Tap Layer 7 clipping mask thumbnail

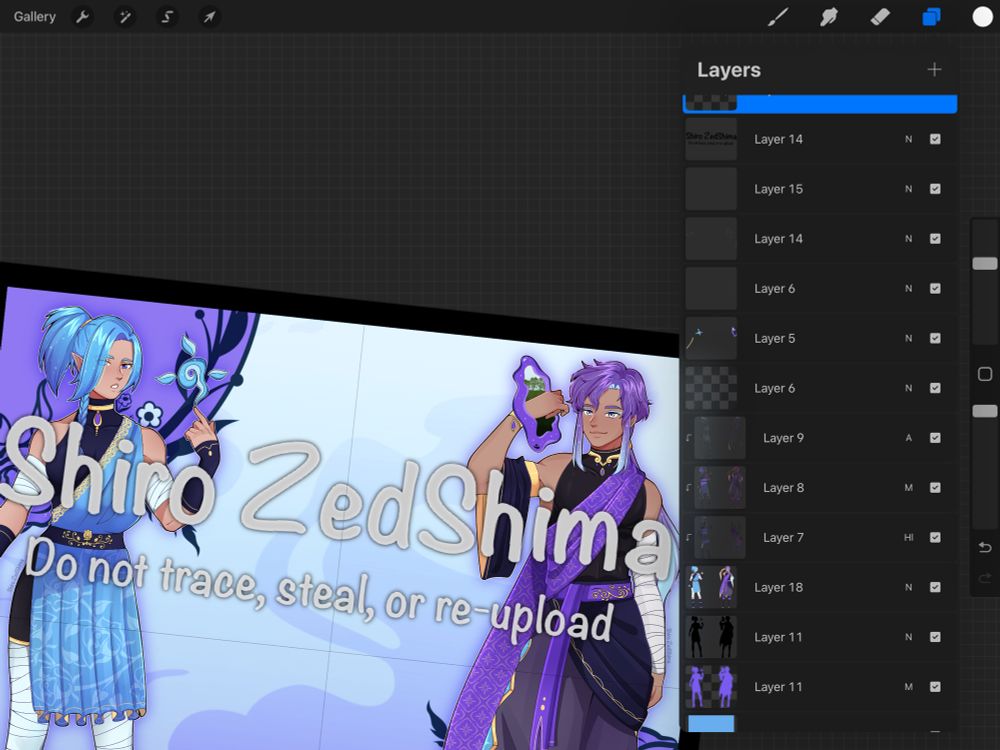pos(719,537)
